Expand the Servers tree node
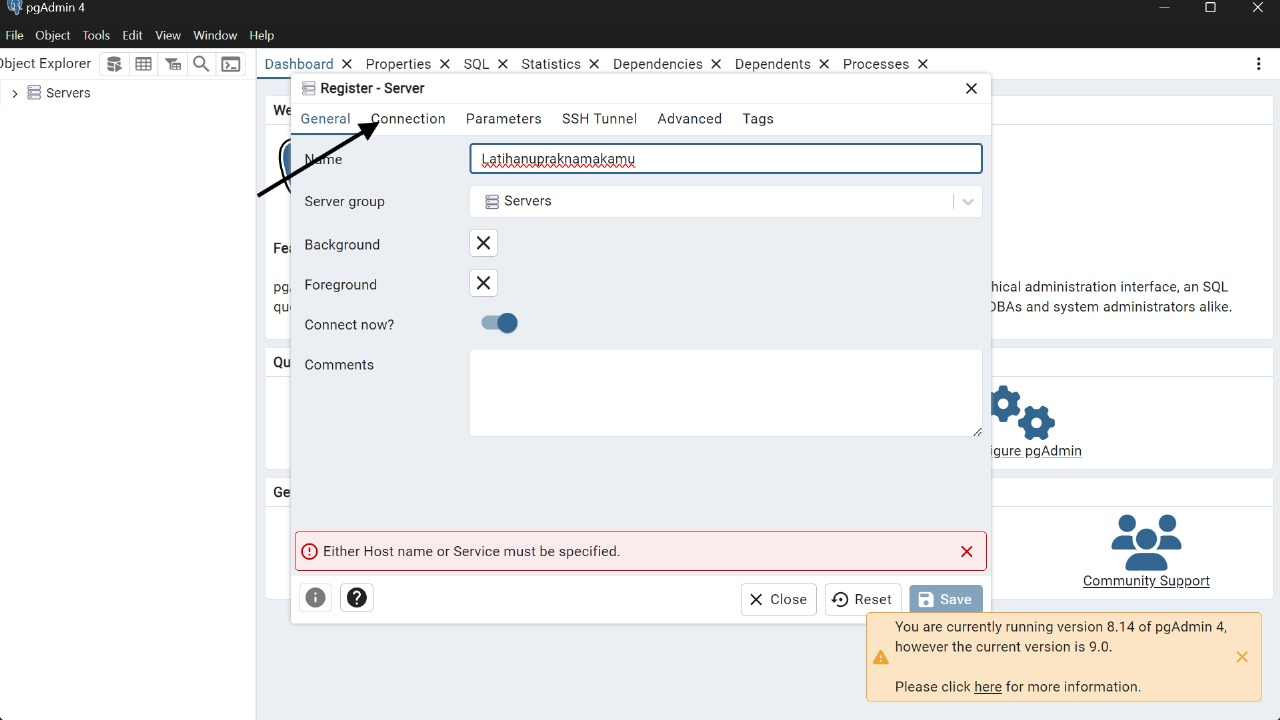 click(15, 93)
